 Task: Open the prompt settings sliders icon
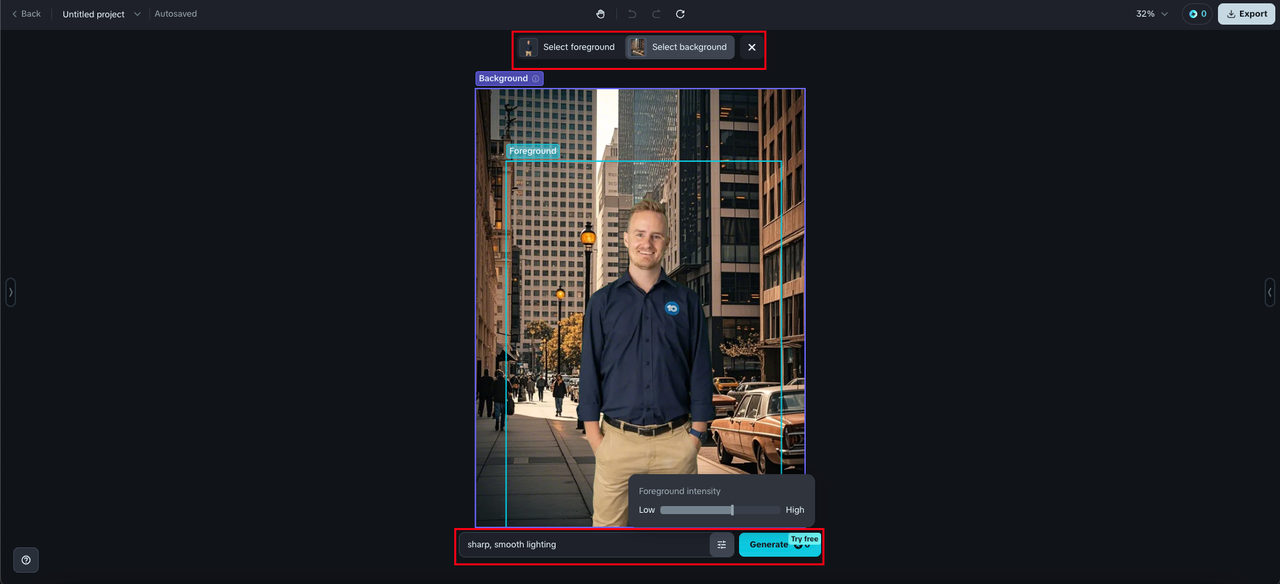722,544
